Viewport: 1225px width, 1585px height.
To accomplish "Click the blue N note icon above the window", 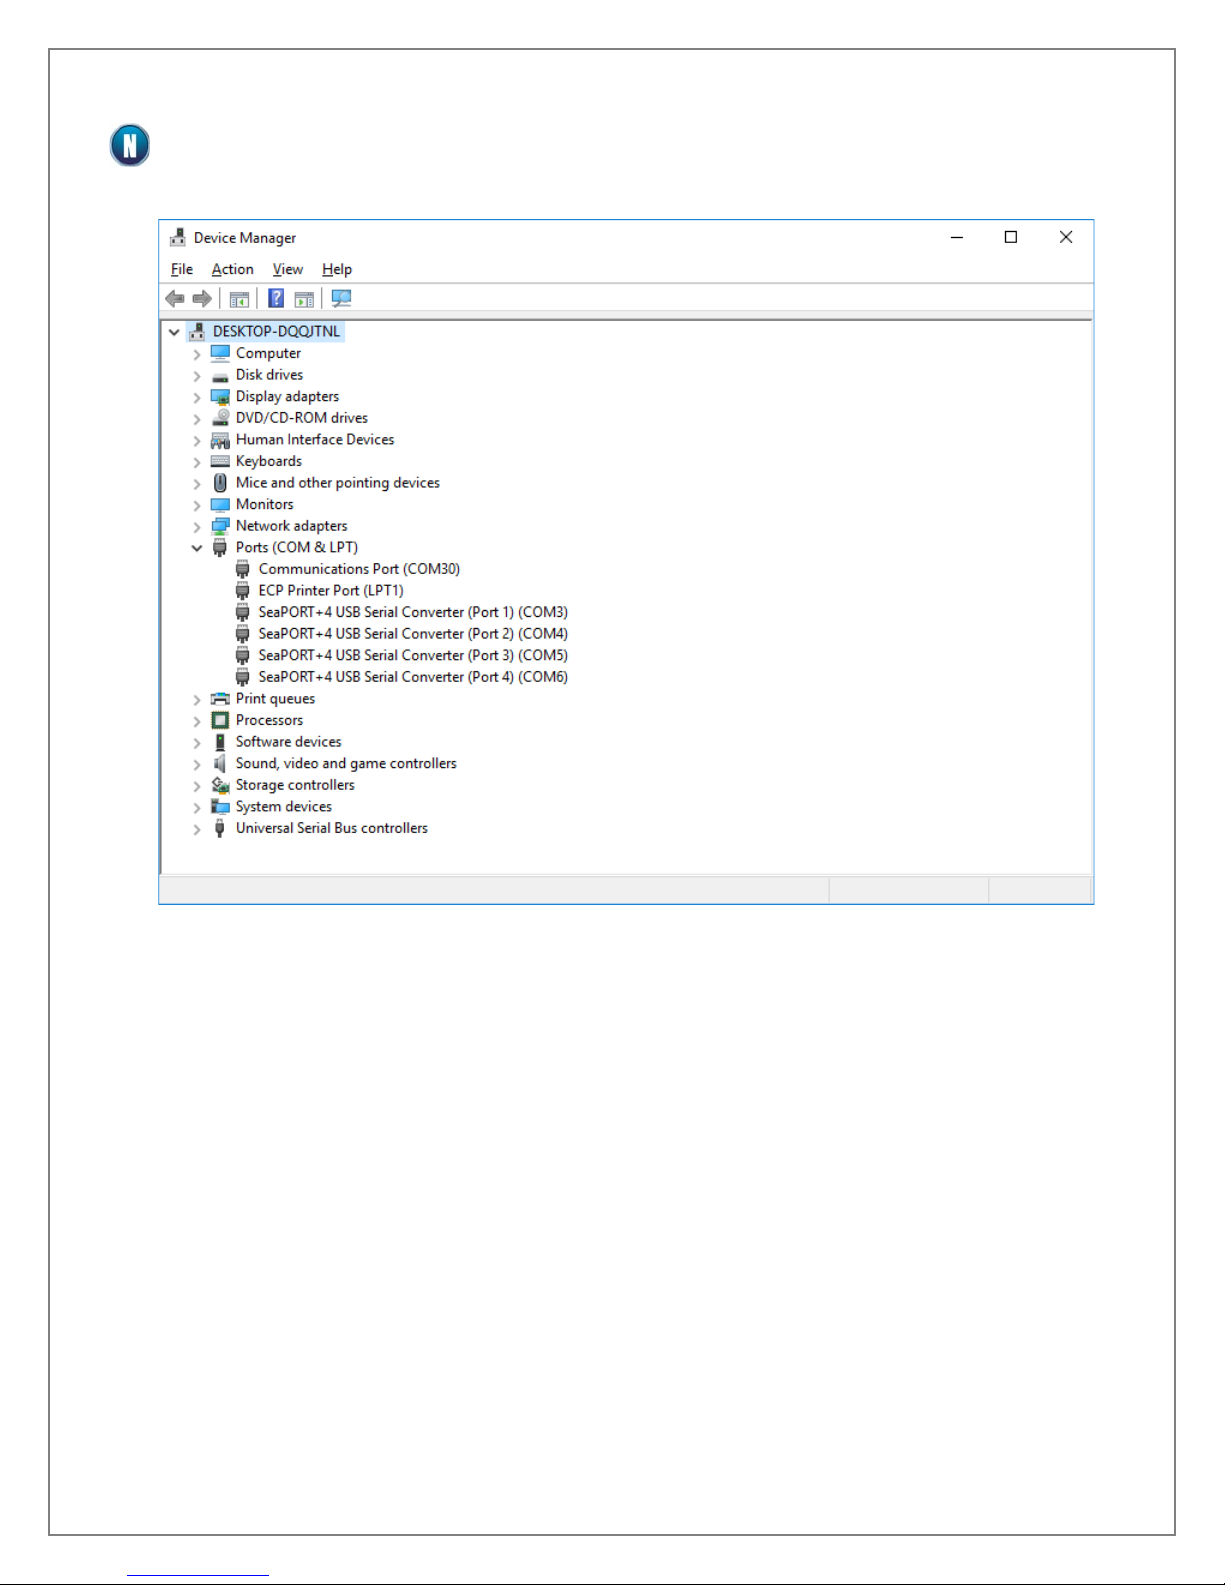I will pyautogui.click(x=130, y=145).
